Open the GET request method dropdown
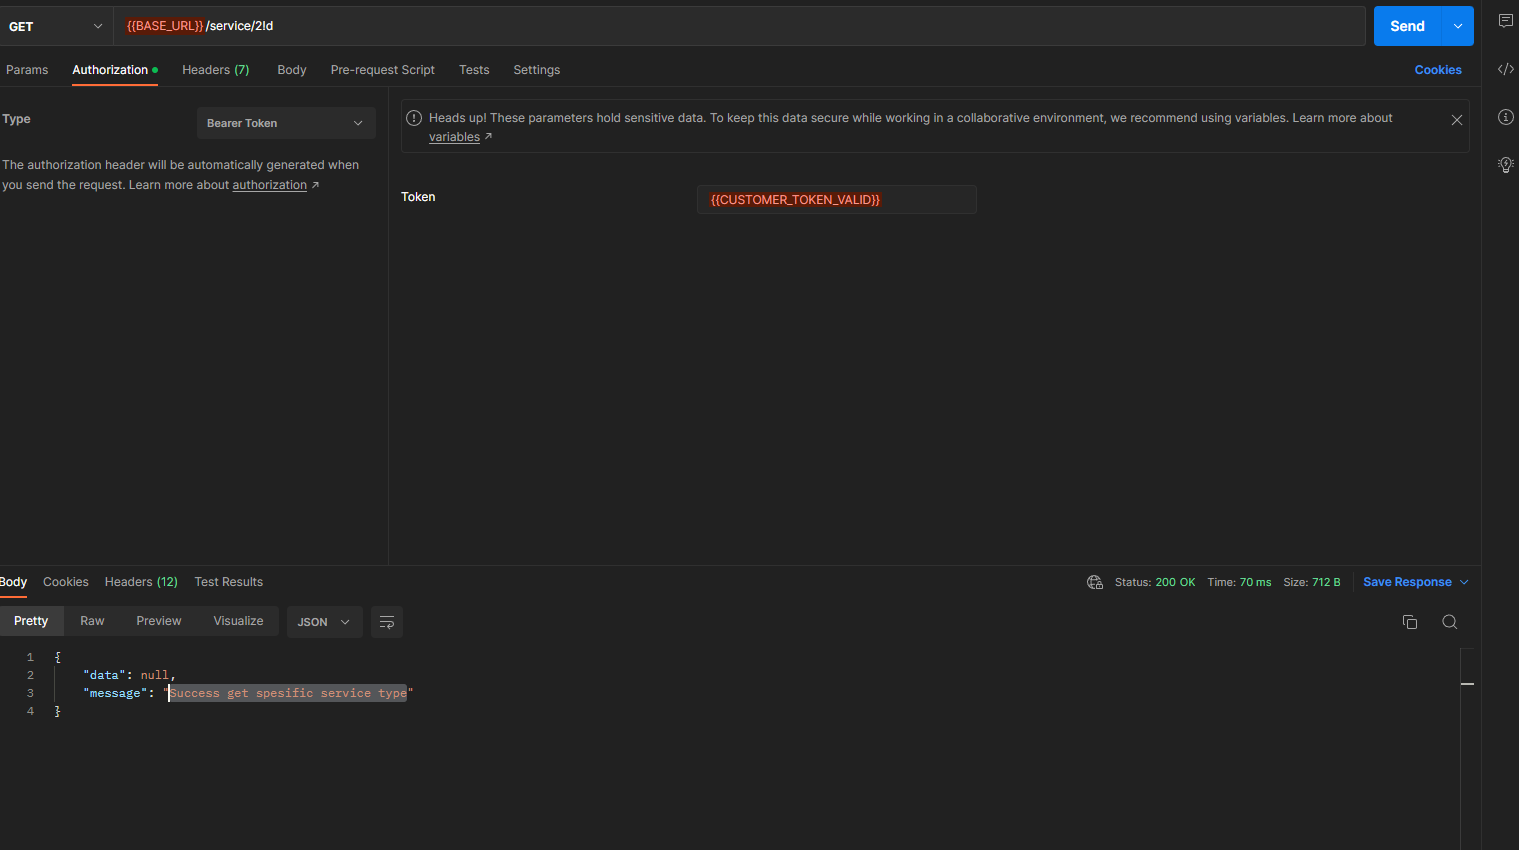This screenshot has width=1519, height=850. [x=57, y=26]
